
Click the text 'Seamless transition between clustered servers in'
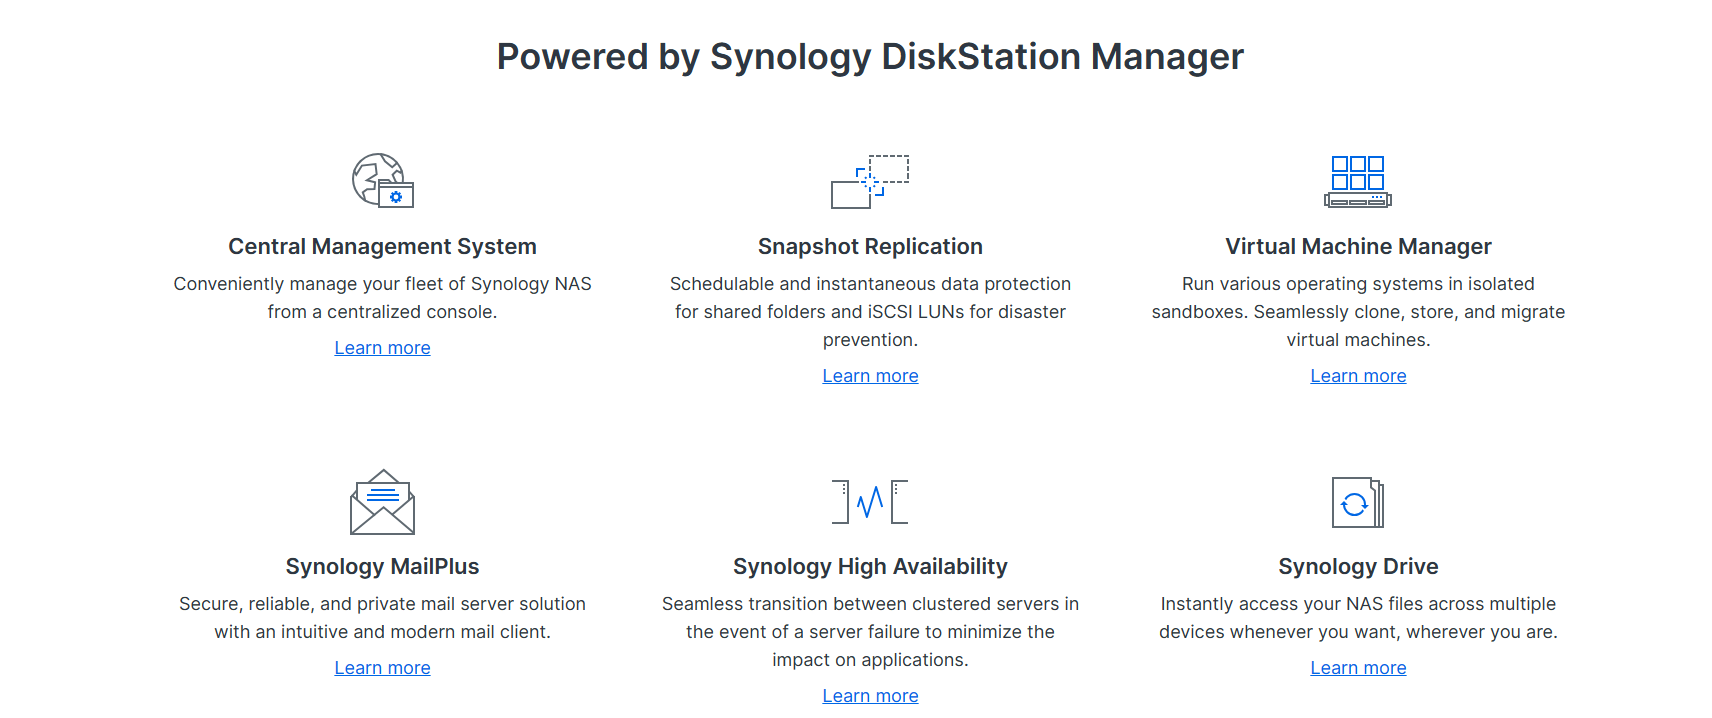pyautogui.click(x=870, y=604)
